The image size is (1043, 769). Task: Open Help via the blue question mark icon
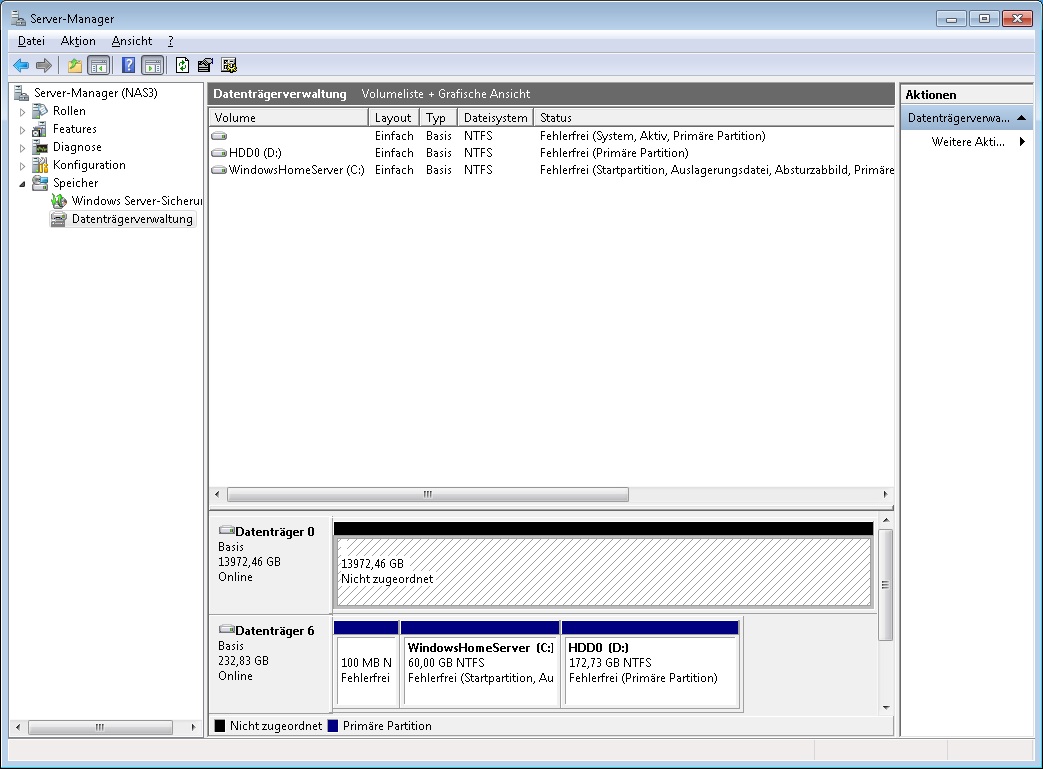[128, 65]
